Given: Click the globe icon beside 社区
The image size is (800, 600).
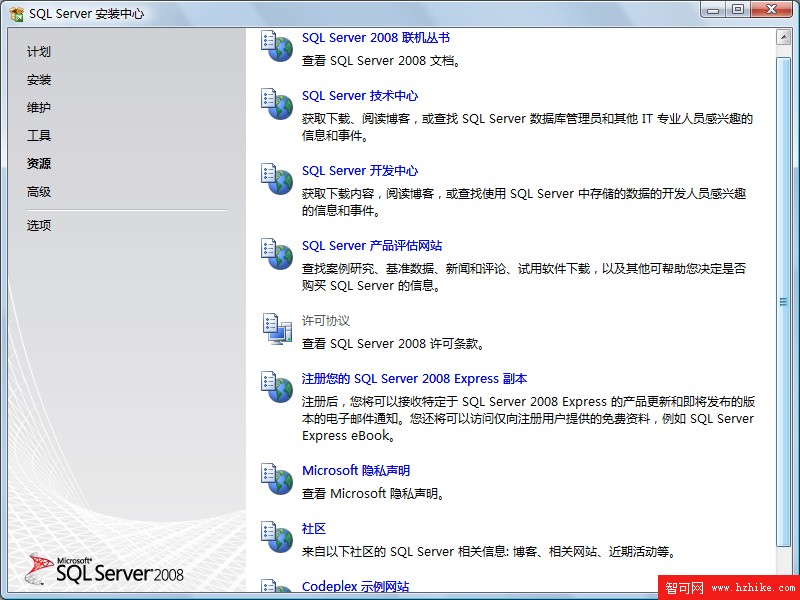Looking at the screenshot, I should 277,537.
